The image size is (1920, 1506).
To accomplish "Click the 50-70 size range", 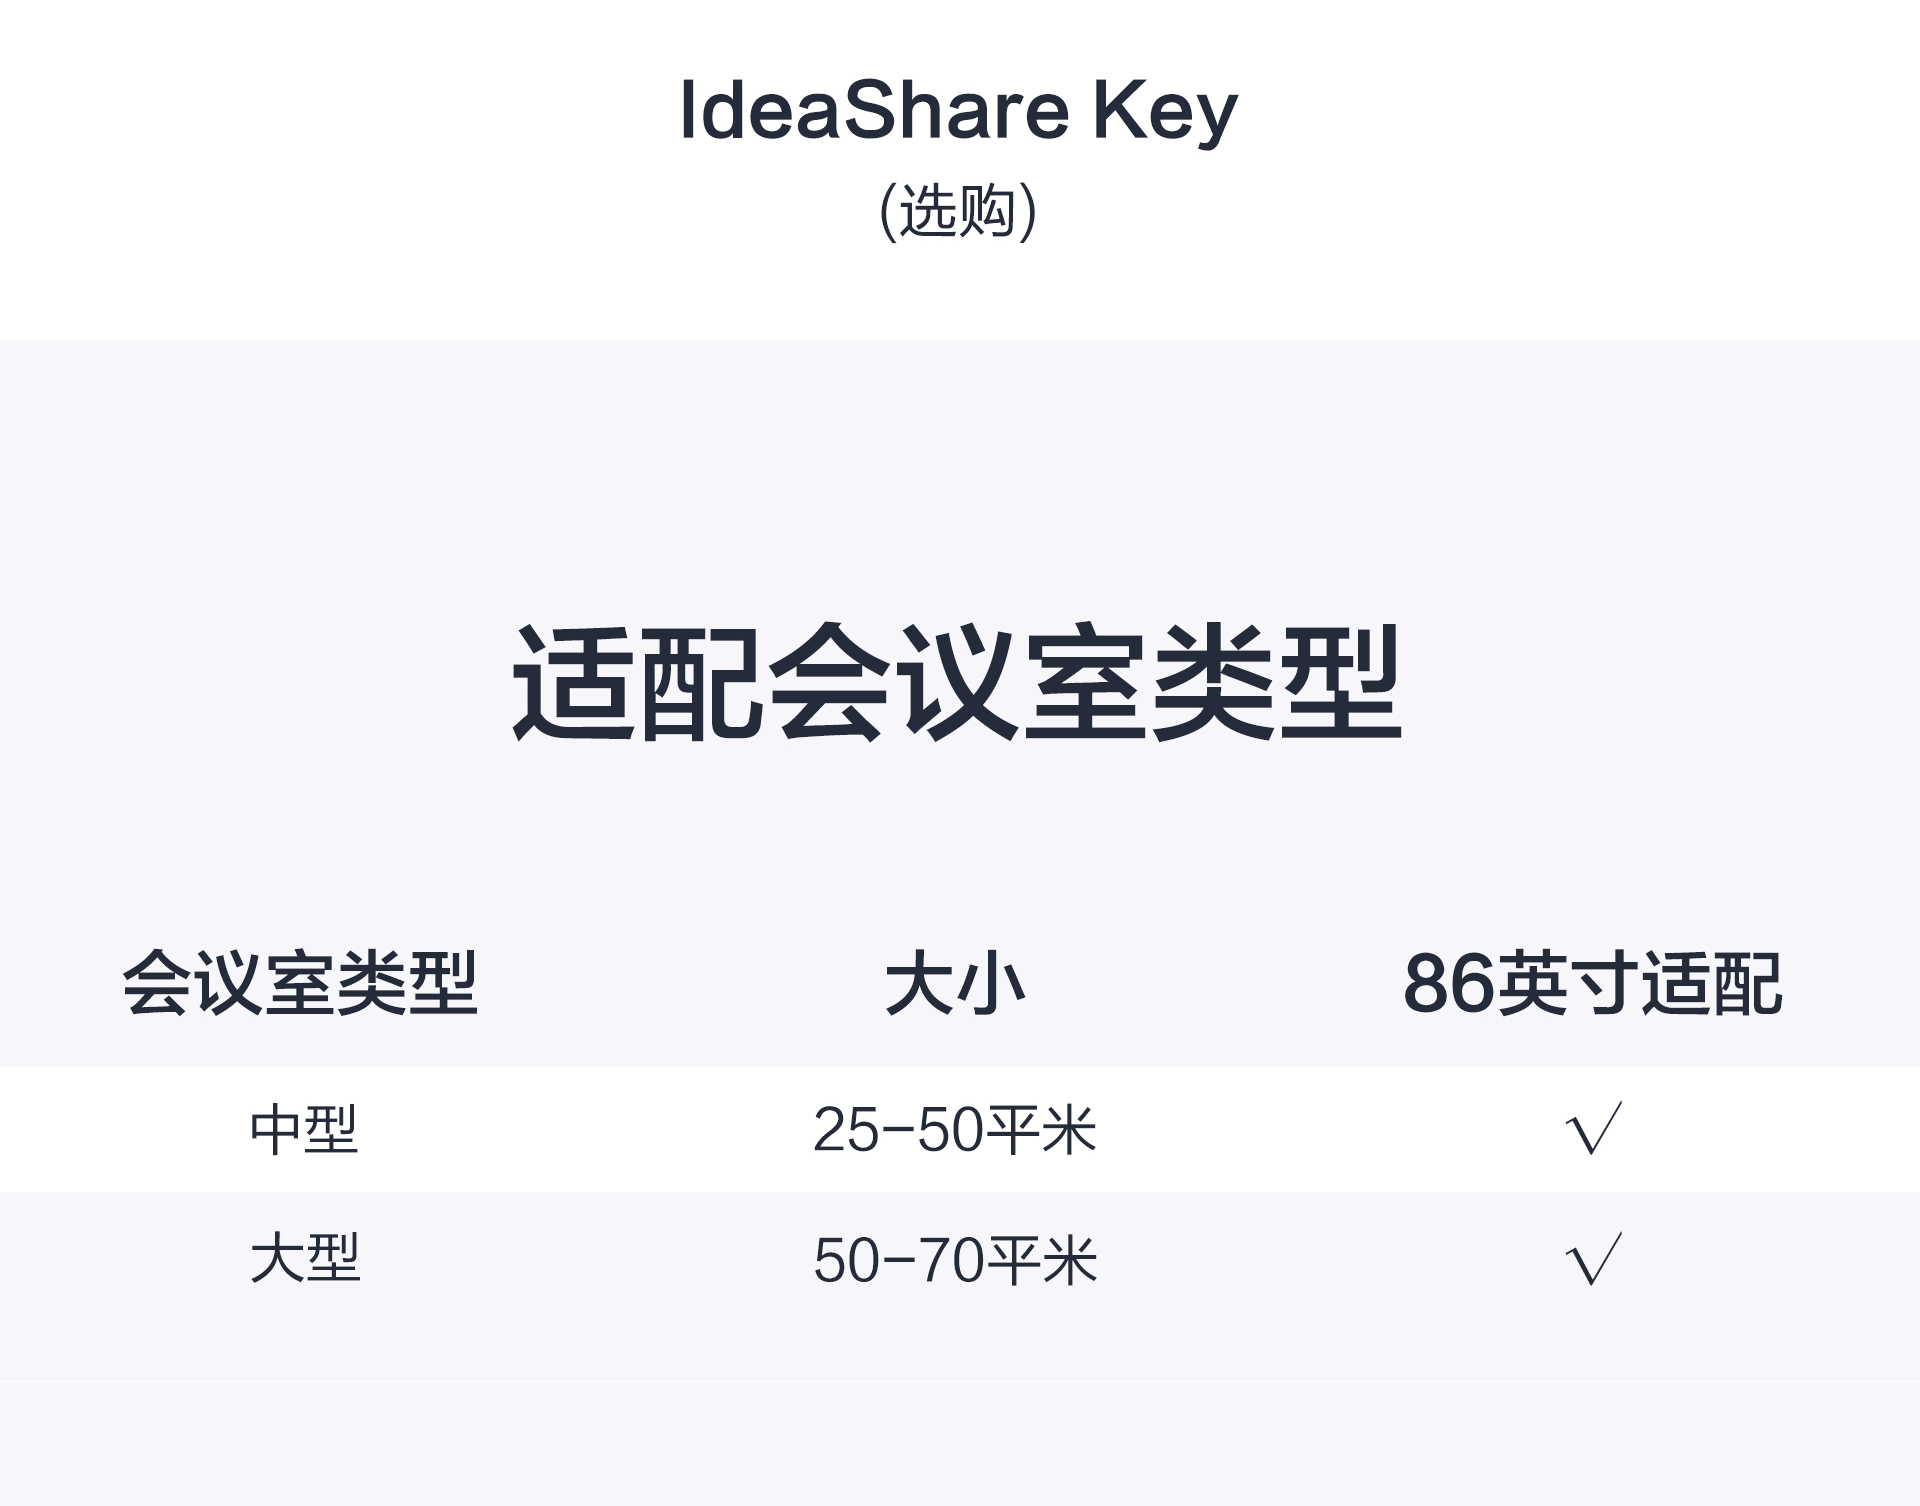I will click(898, 1259).
